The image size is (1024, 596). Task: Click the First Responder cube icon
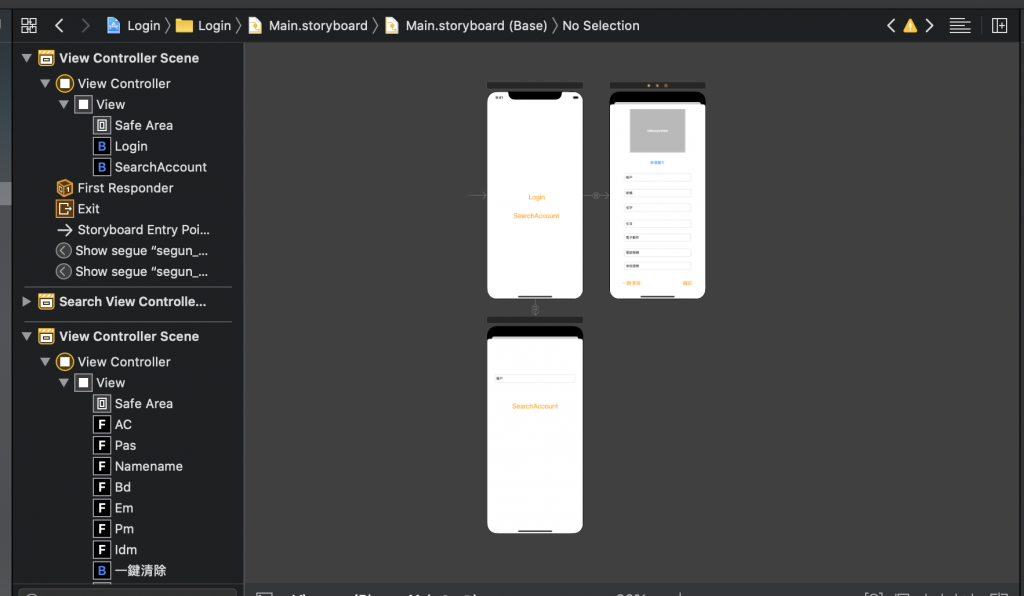coord(65,188)
